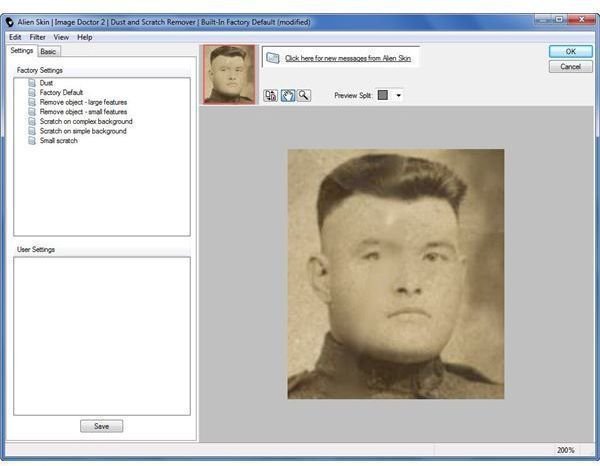The height and width of the screenshot is (466, 600).
Task: Select Scratch on simple background
Action: click(83, 131)
